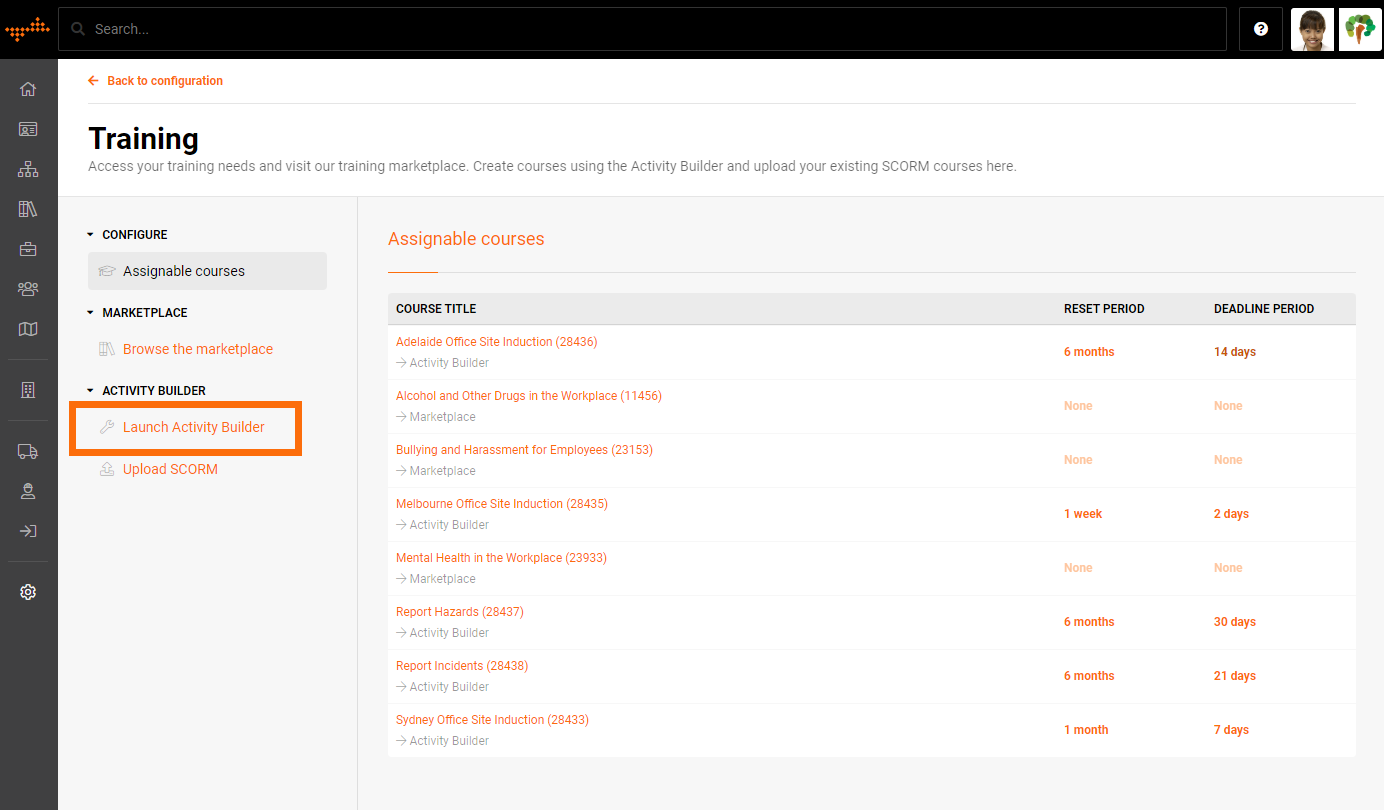Click the tree organization logo thumbnail
The height and width of the screenshot is (810, 1384).
[x=1360, y=30]
